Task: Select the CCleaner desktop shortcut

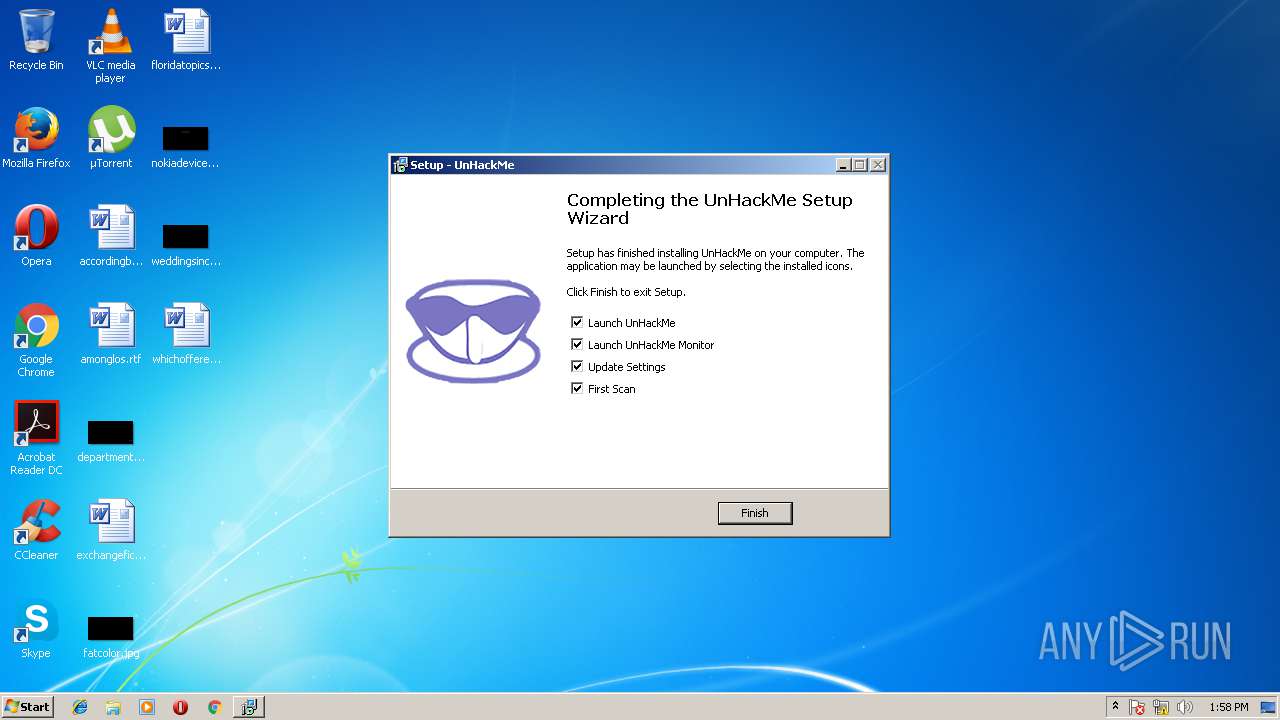Action: click(36, 530)
